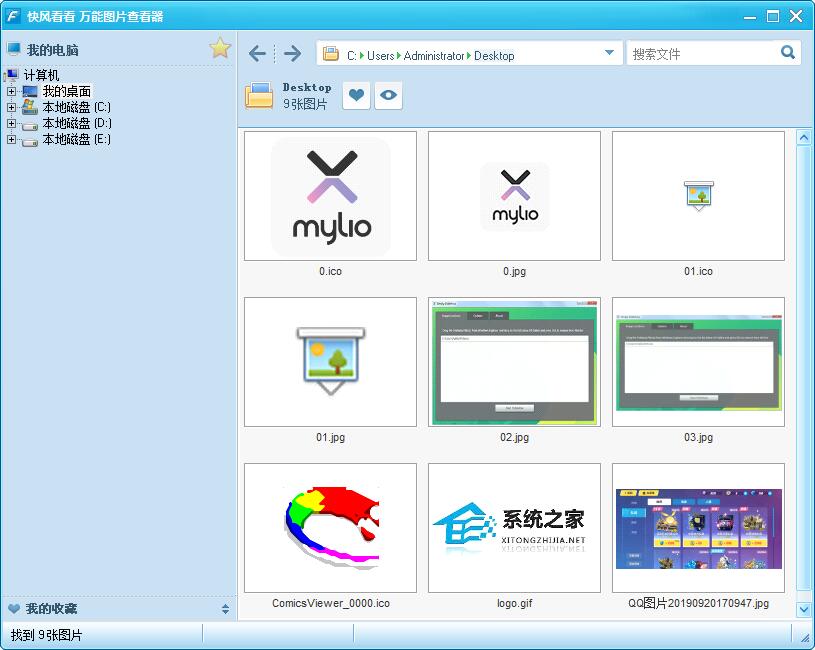Maximize the 快风看看 window

pos(773,16)
